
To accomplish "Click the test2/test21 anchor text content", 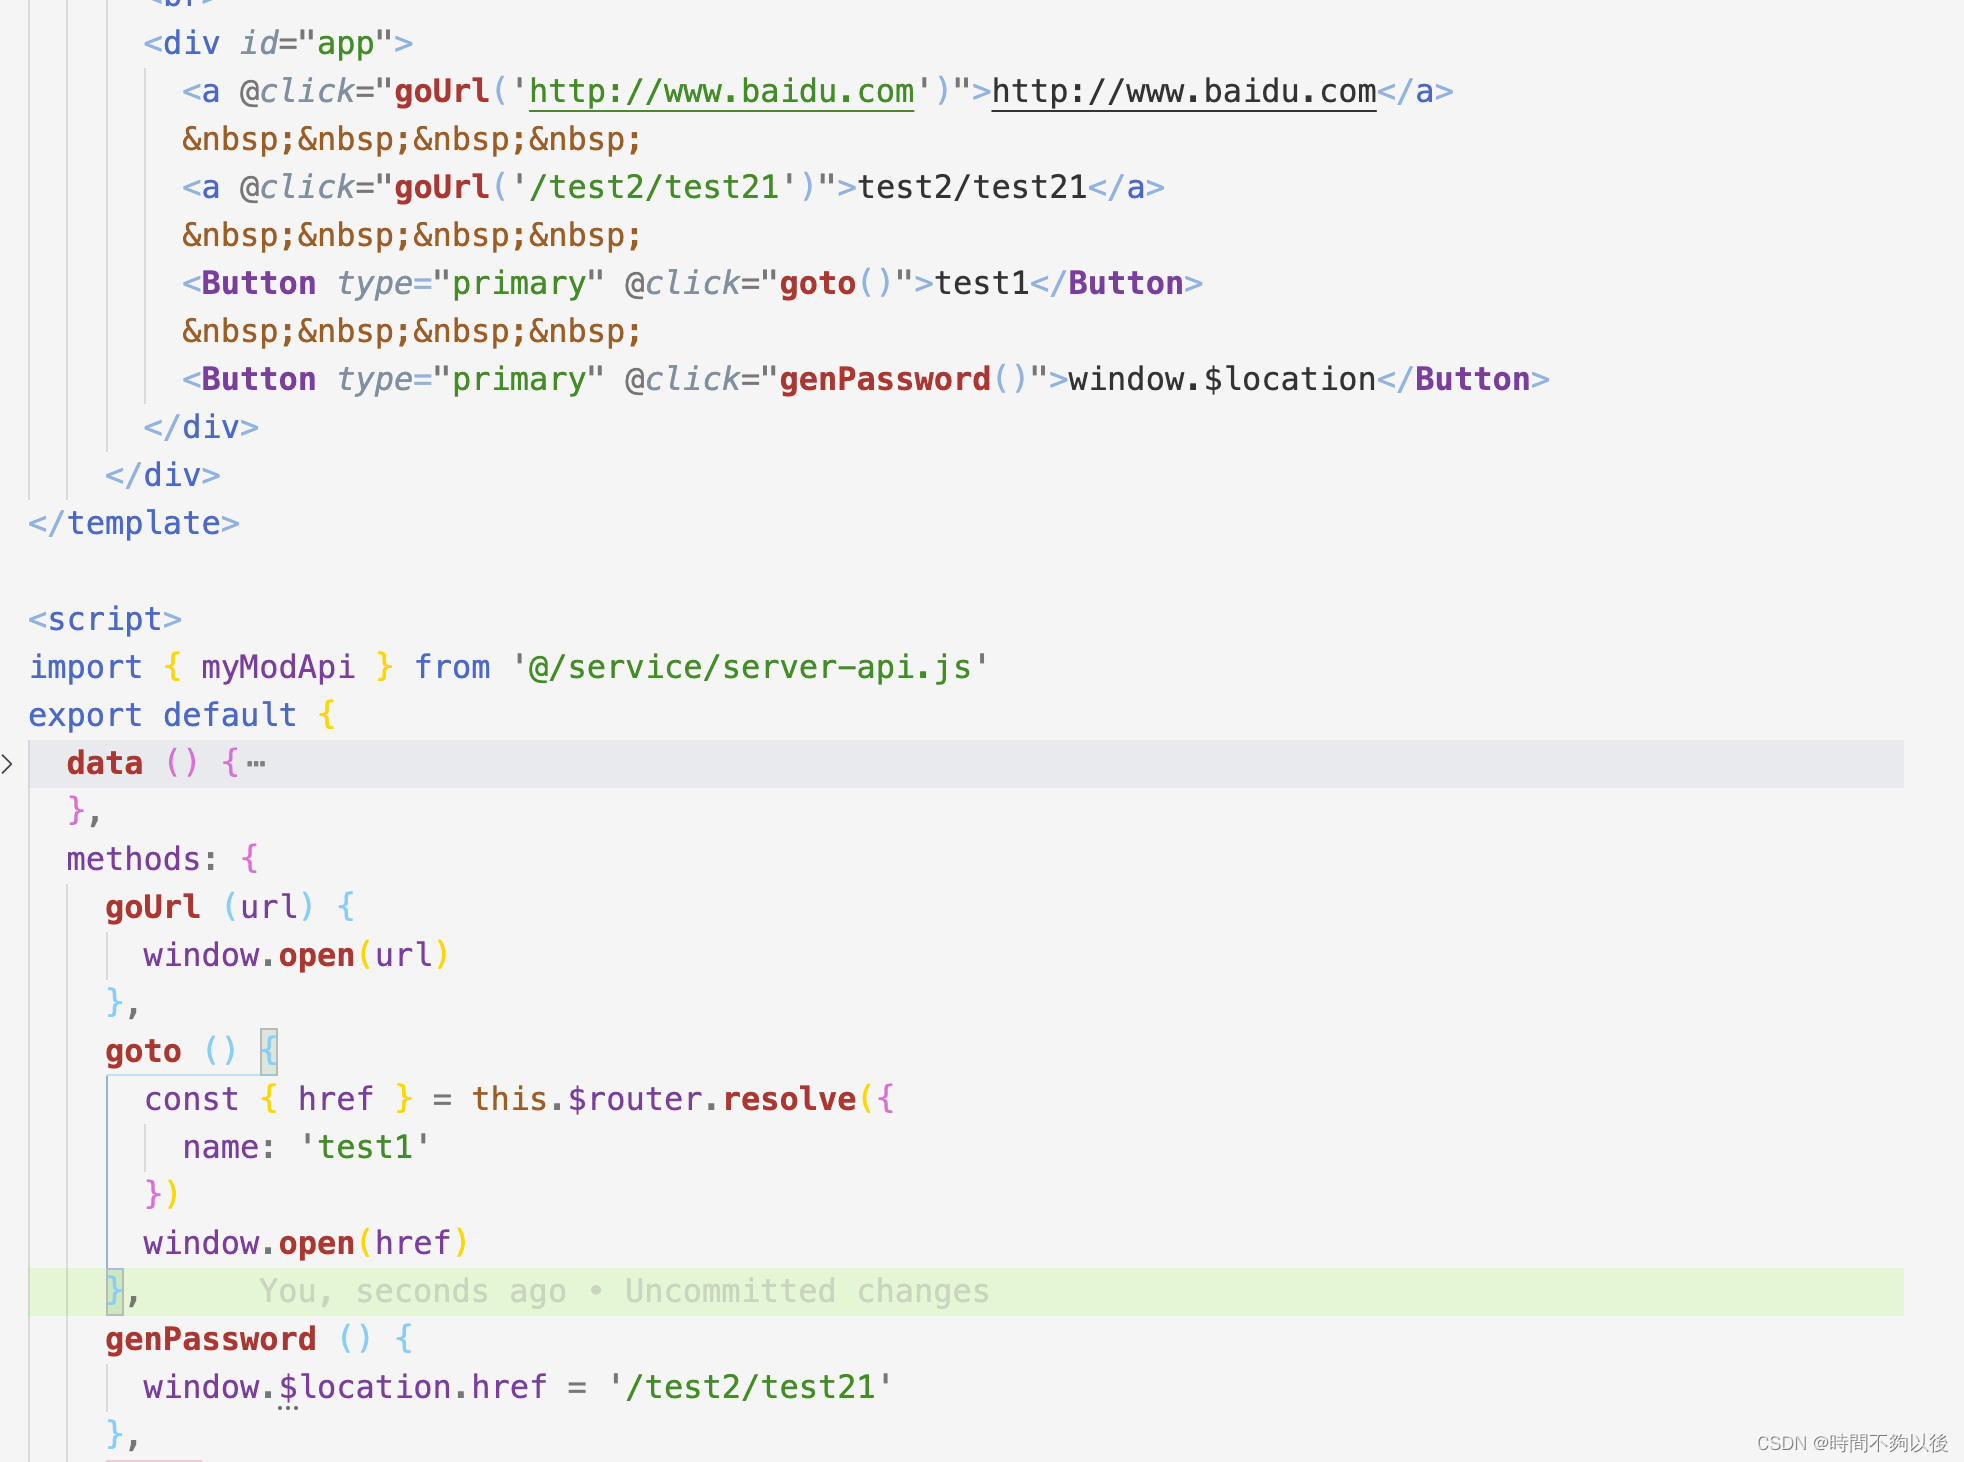I will coord(972,187).
